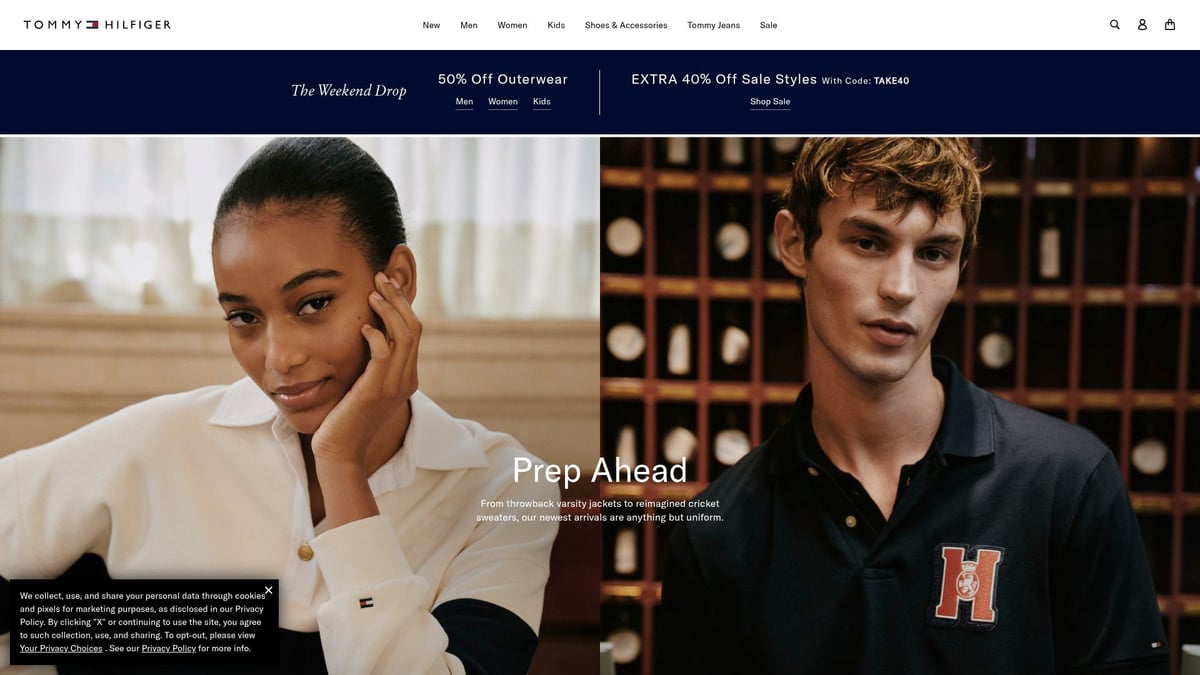Image resolution: width=1200 pixels, height=675 pixels.
Task: Select Men under 50% Off Outerwear
Action: point(464,102)
